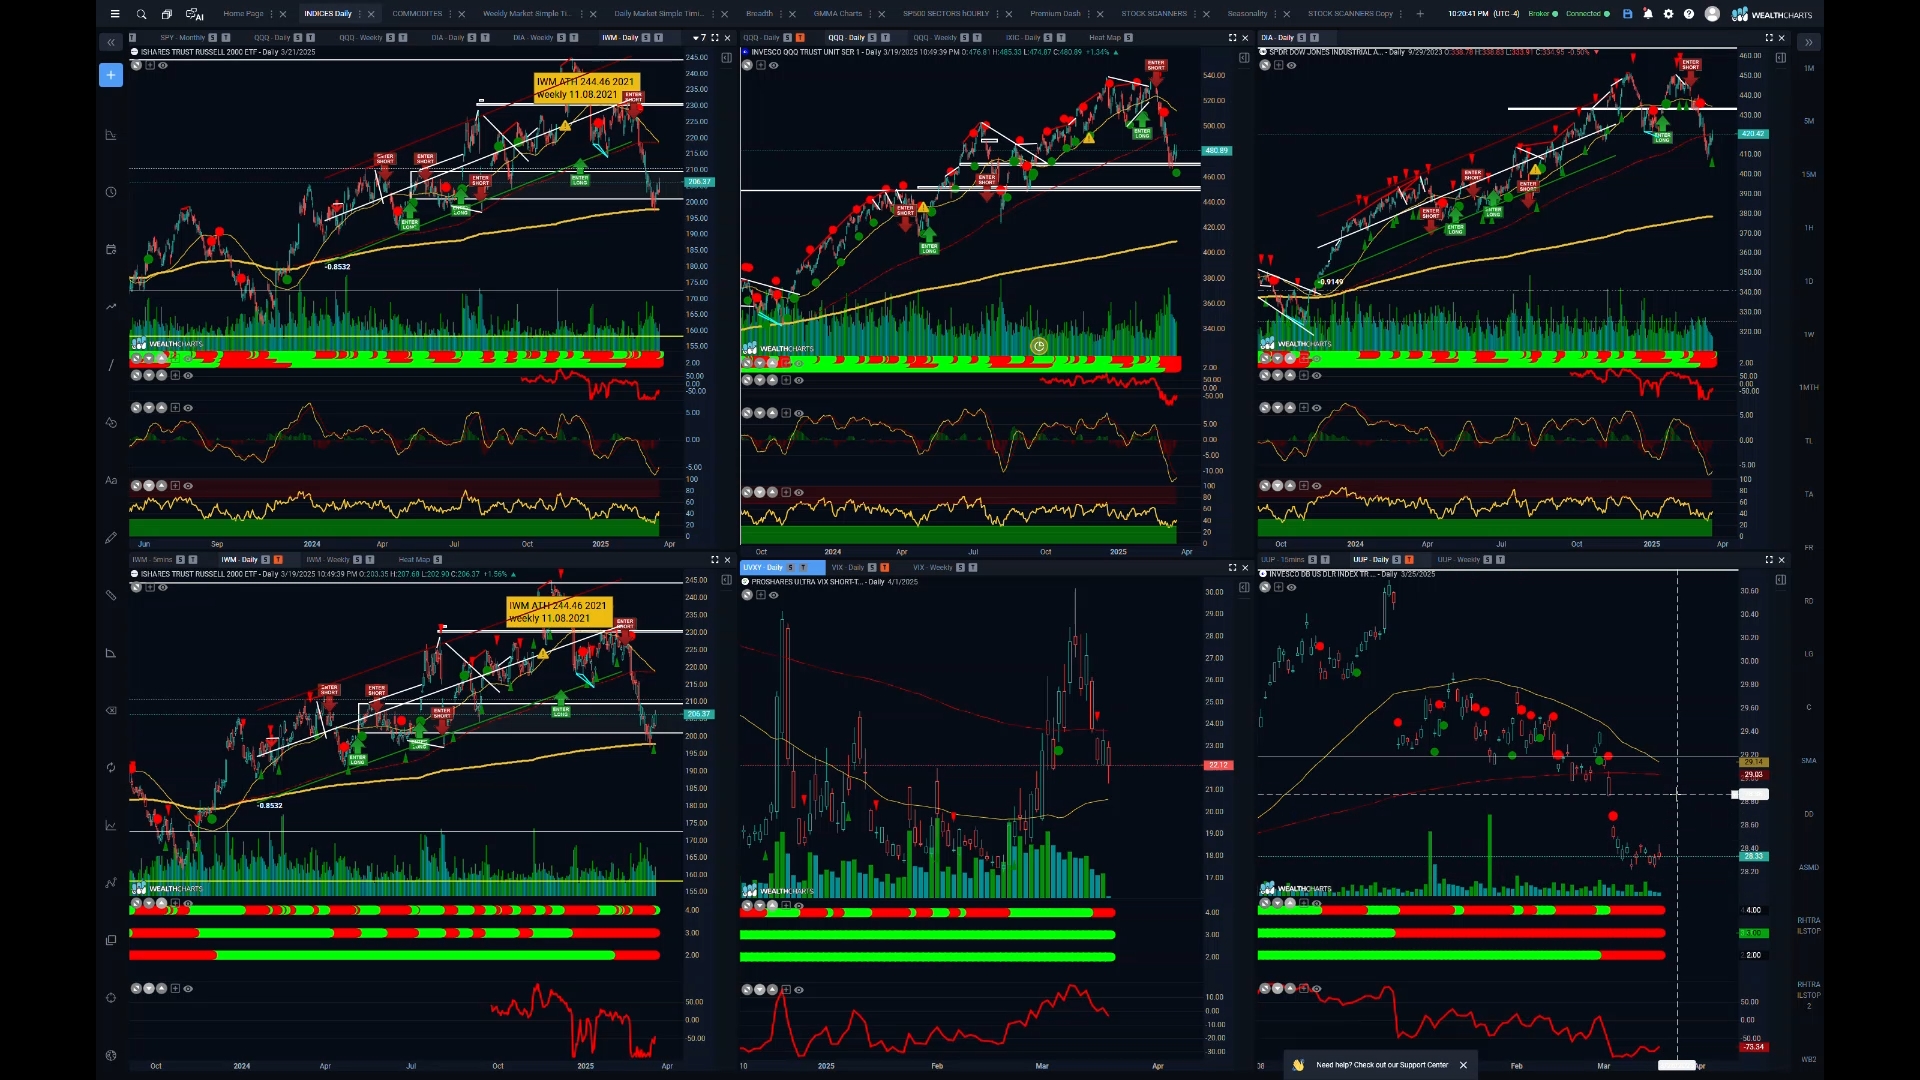Open settings gear in top bar
Screen dimensions: 1920x1080
tap(1668, 14)
